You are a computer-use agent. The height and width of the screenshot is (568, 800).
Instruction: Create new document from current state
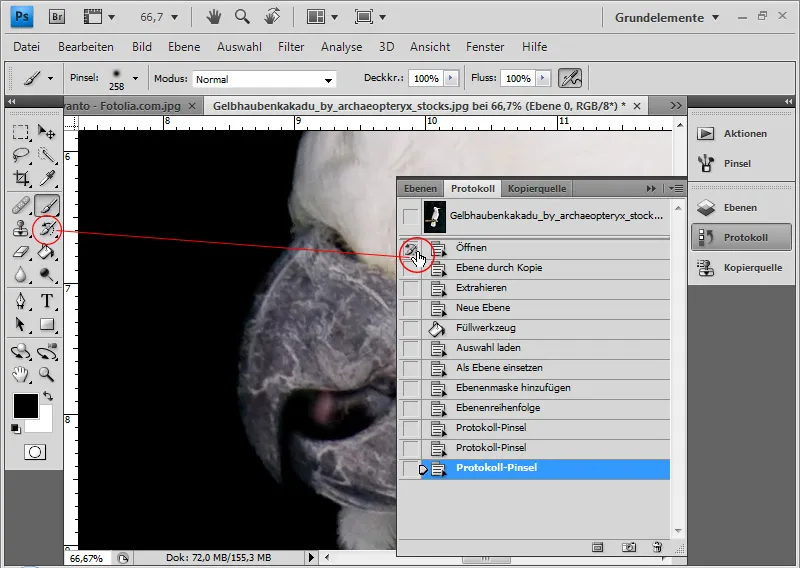tap(597, 548)
